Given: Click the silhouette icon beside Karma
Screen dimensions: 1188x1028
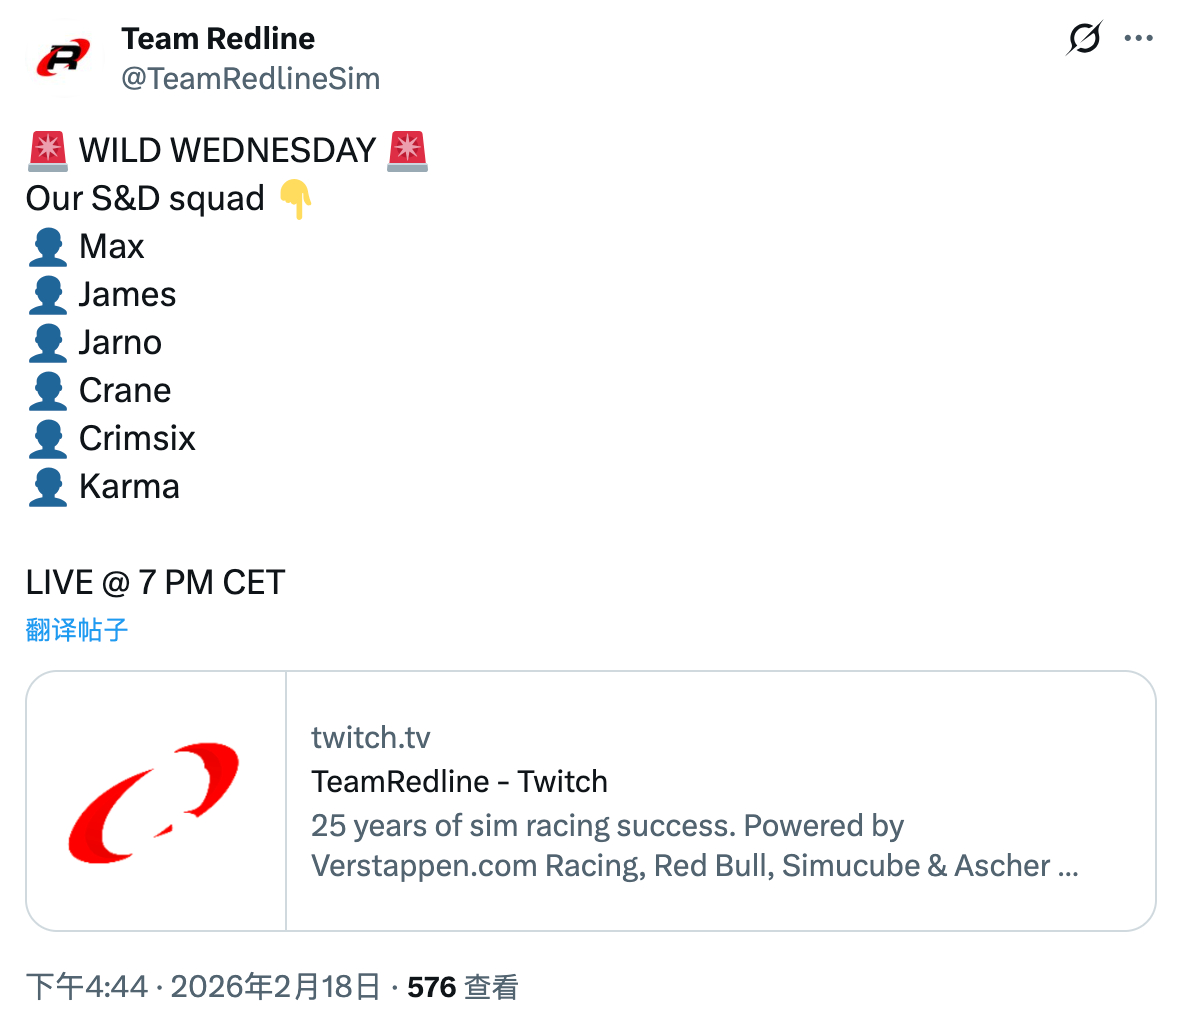Looking at the screenshot, I should [48, 487].
